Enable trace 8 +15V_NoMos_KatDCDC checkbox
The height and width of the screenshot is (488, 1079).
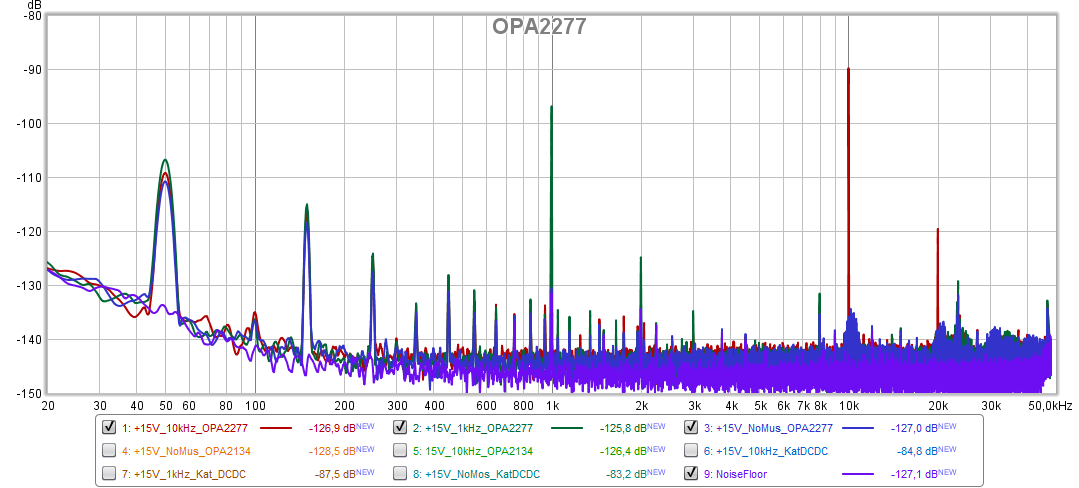[x=400, y=474]
